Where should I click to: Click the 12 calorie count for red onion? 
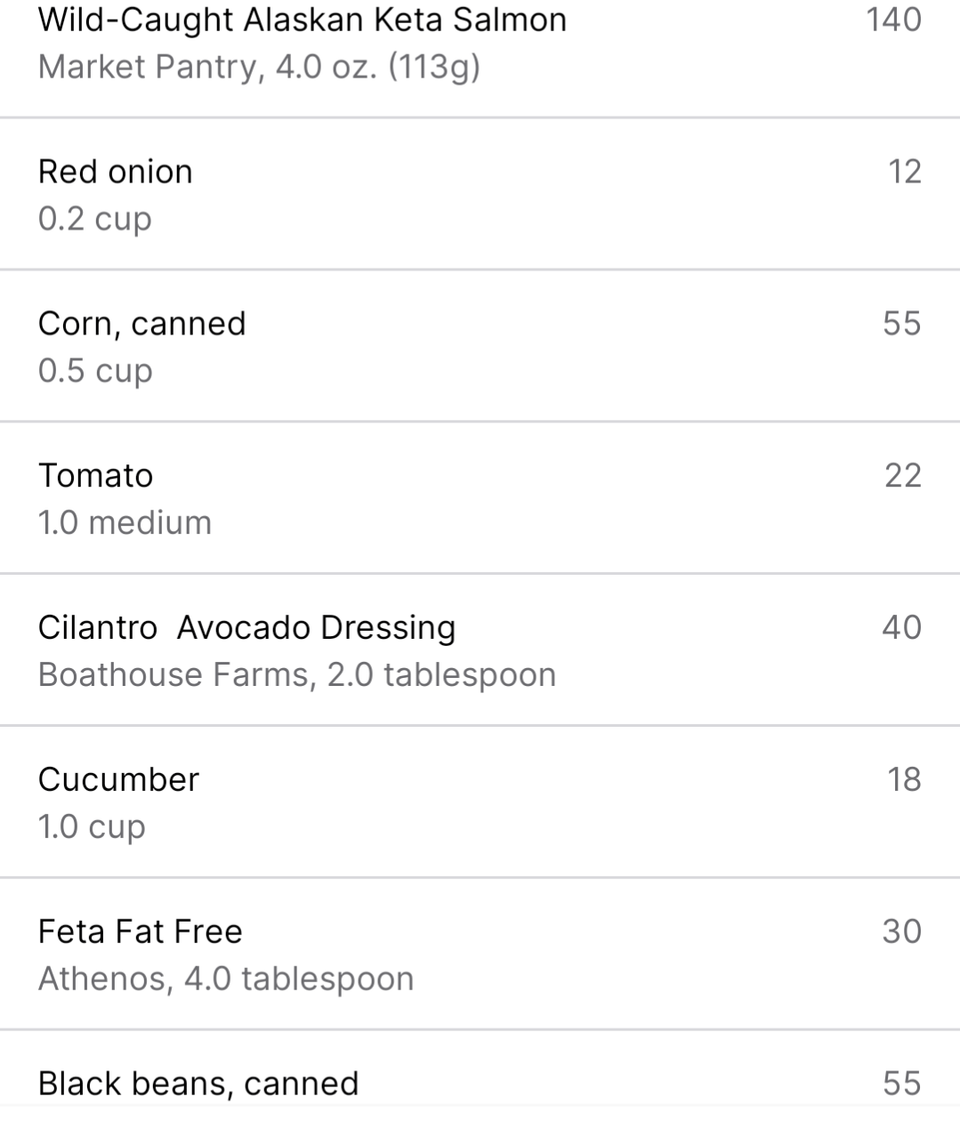pyautogui.click(x=905, y=172)
